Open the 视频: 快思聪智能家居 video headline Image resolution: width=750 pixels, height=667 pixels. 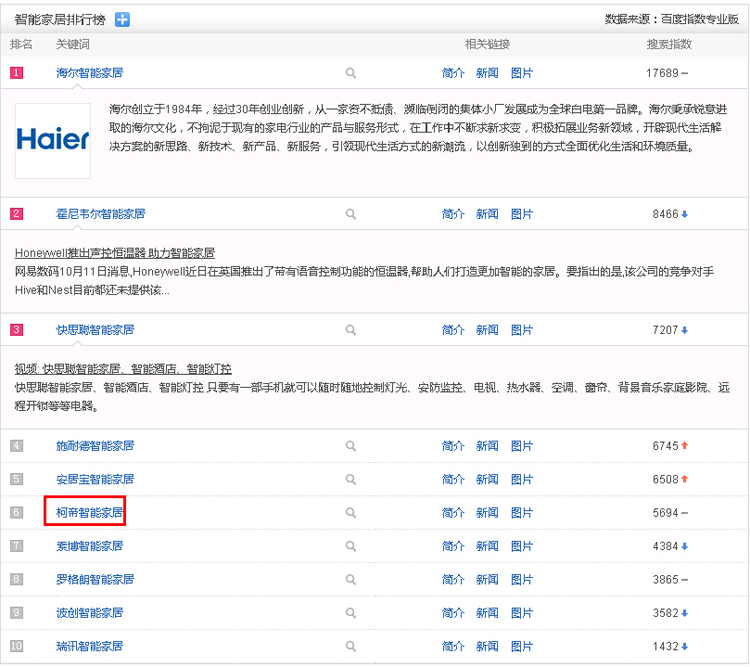click(123, 369)
